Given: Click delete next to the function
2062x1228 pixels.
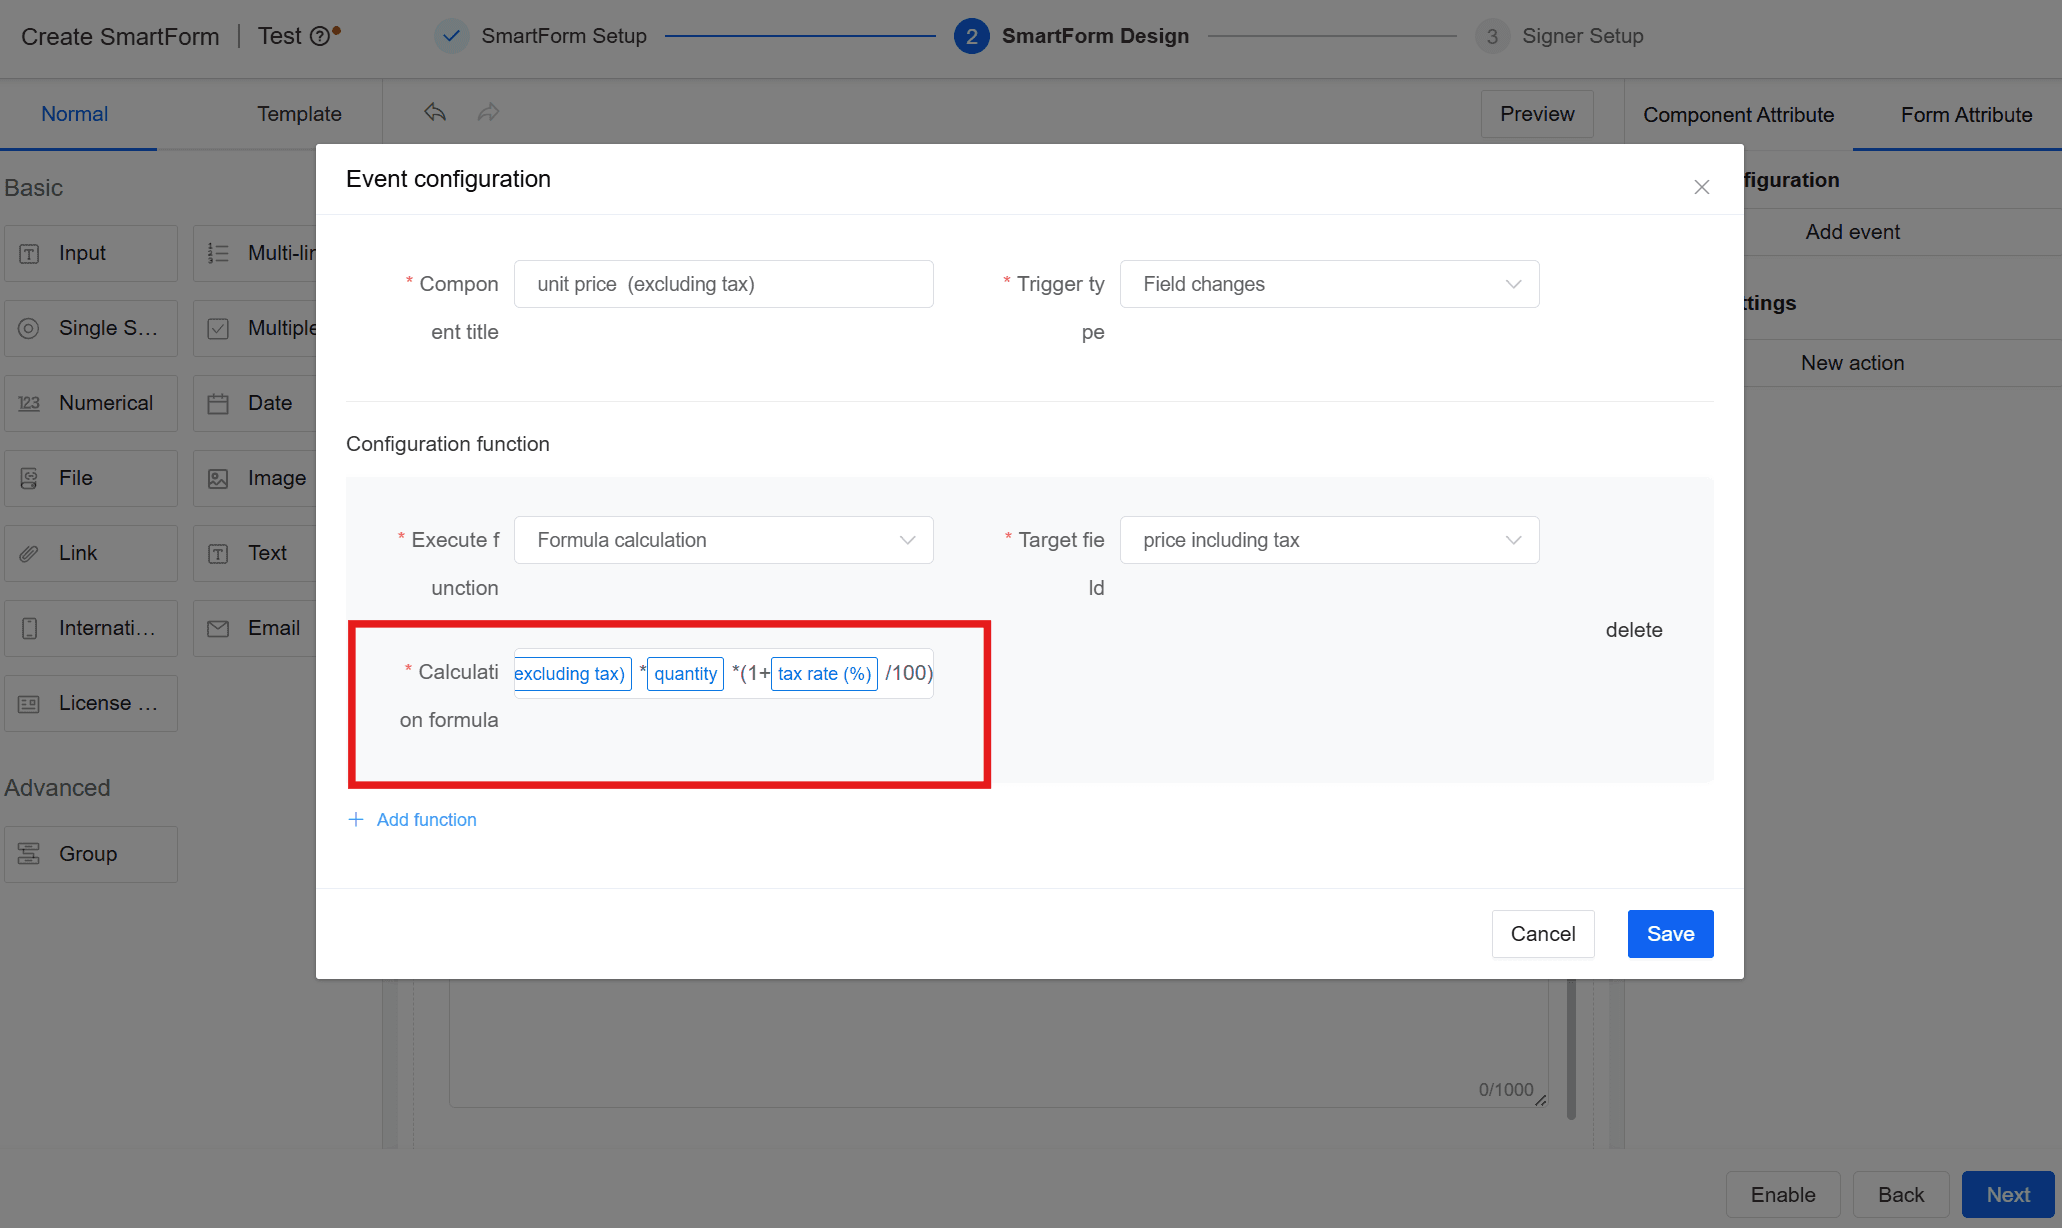Looking at the screenshot, I should (x=1634, y=630).
